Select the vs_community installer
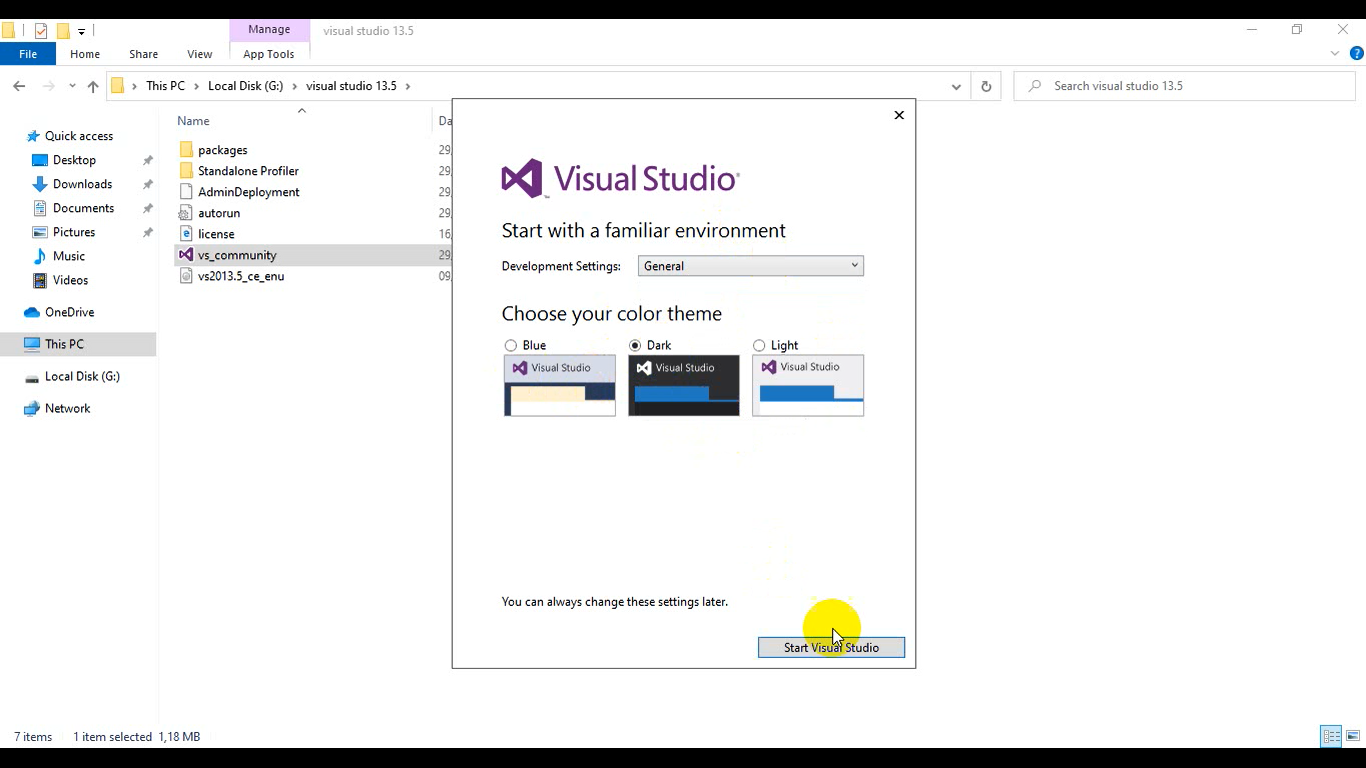1366x768 pixels. tap(237, 255)
